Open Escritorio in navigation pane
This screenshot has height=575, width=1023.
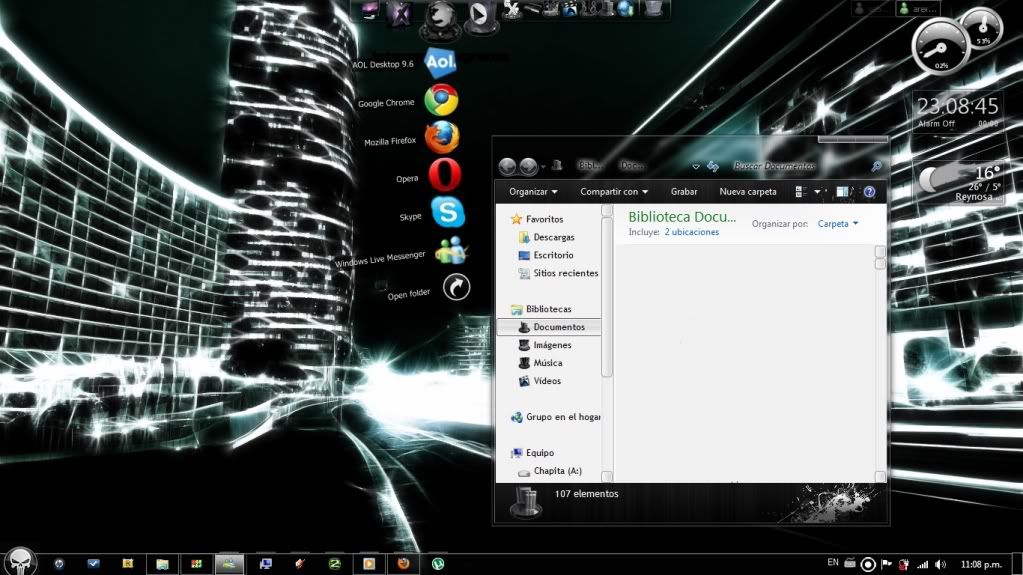click(546, 255)
